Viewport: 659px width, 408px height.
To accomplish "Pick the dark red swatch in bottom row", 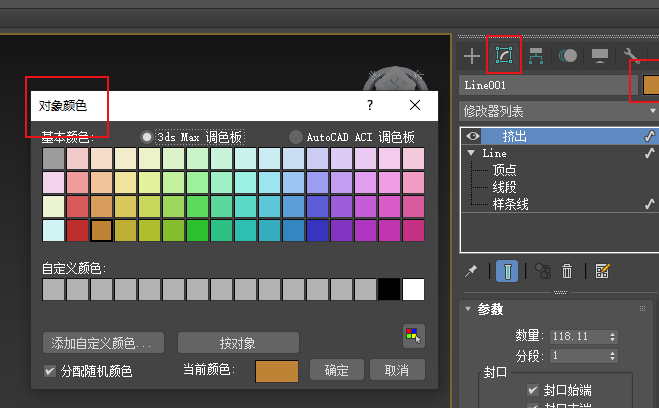I will 77,230.
